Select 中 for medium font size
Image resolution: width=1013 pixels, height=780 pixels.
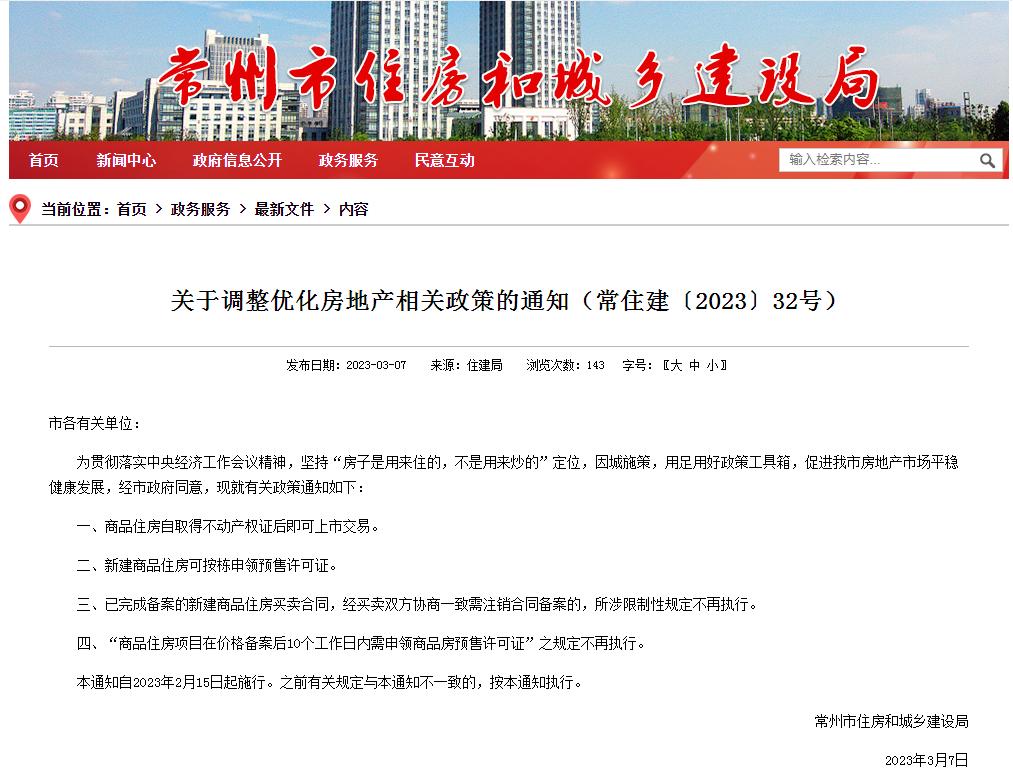pyautogui.click(x=697, y=365)
